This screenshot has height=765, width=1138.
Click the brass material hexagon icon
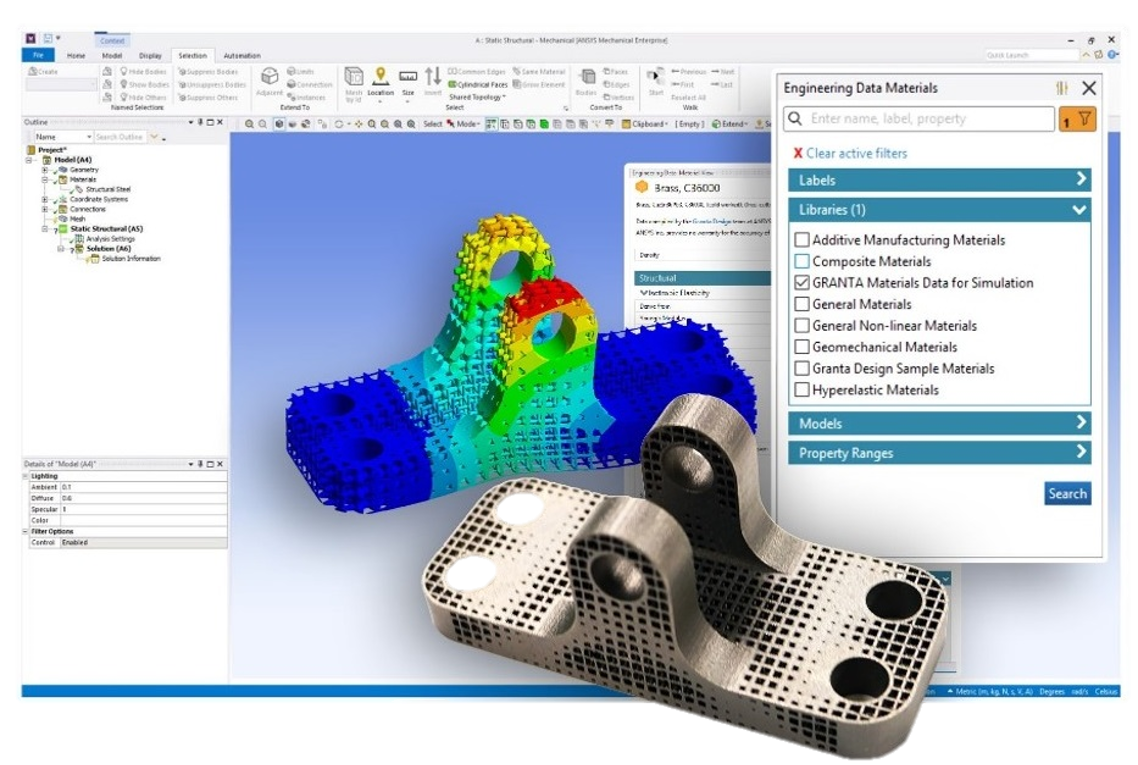(x=642, y=187)
